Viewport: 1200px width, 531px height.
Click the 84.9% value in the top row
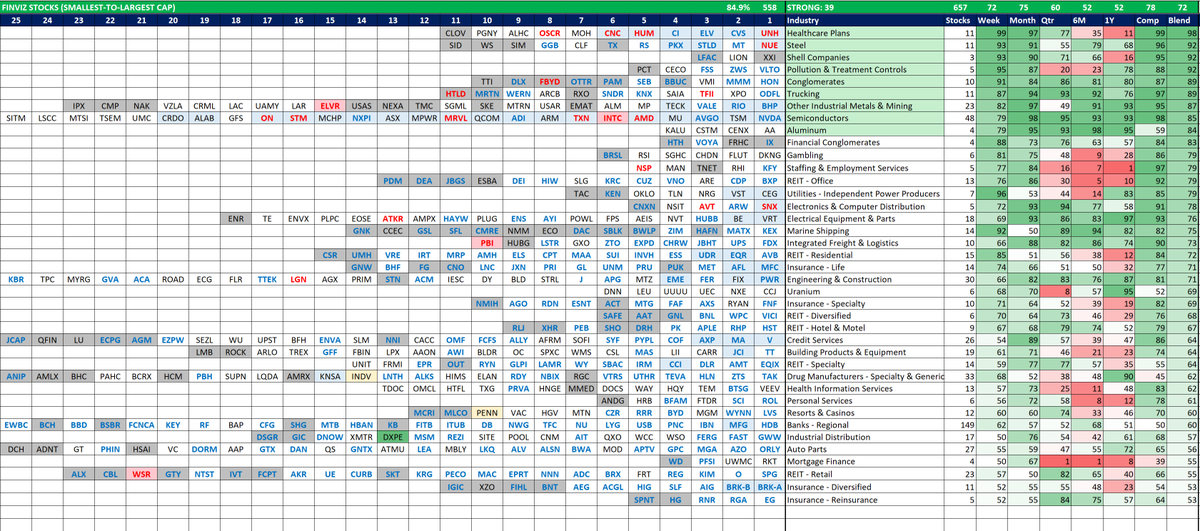pos(738,7)
